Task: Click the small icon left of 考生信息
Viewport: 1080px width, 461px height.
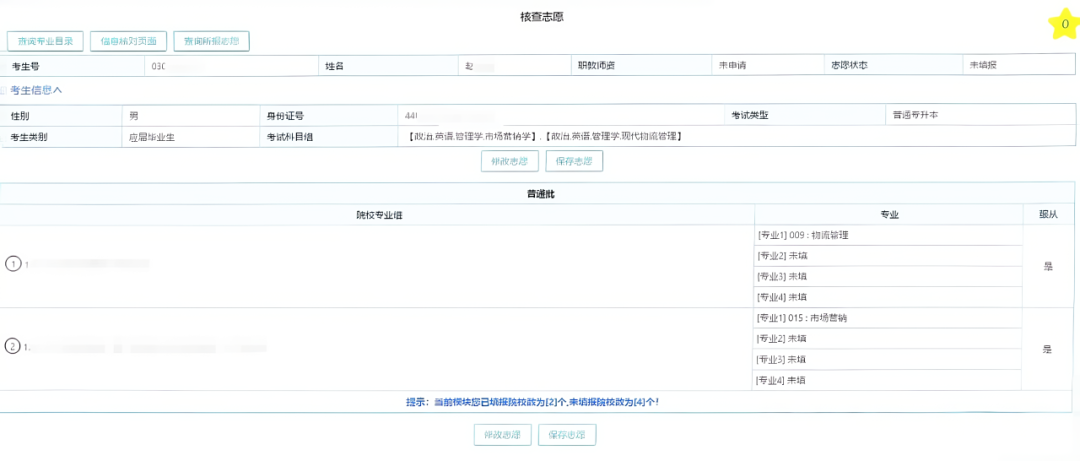Action: 5,90
